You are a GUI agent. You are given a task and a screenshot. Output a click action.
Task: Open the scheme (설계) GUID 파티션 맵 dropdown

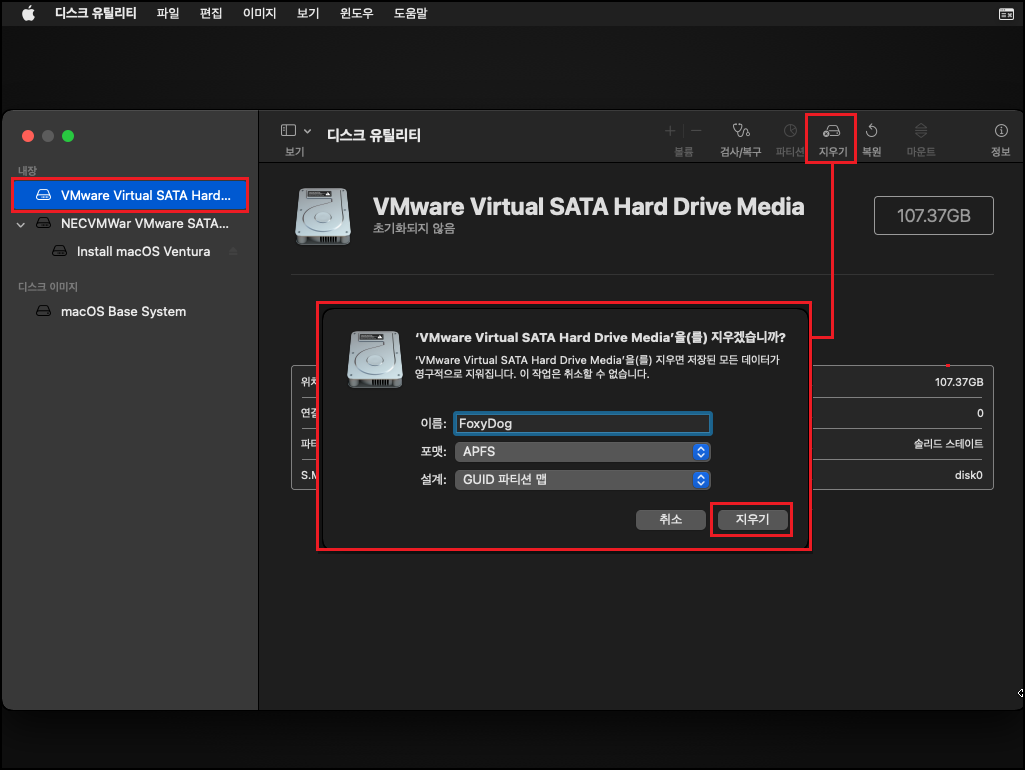[x=582, y=479]
